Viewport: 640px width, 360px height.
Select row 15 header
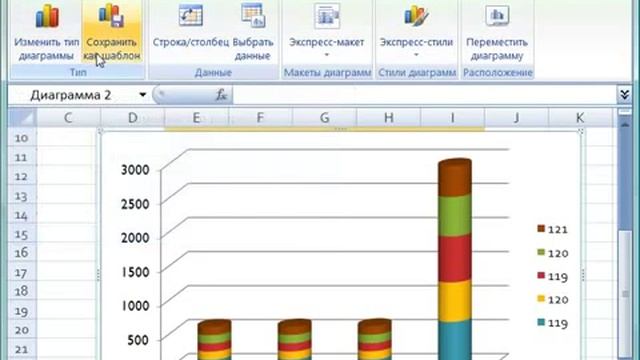point(22,234)
